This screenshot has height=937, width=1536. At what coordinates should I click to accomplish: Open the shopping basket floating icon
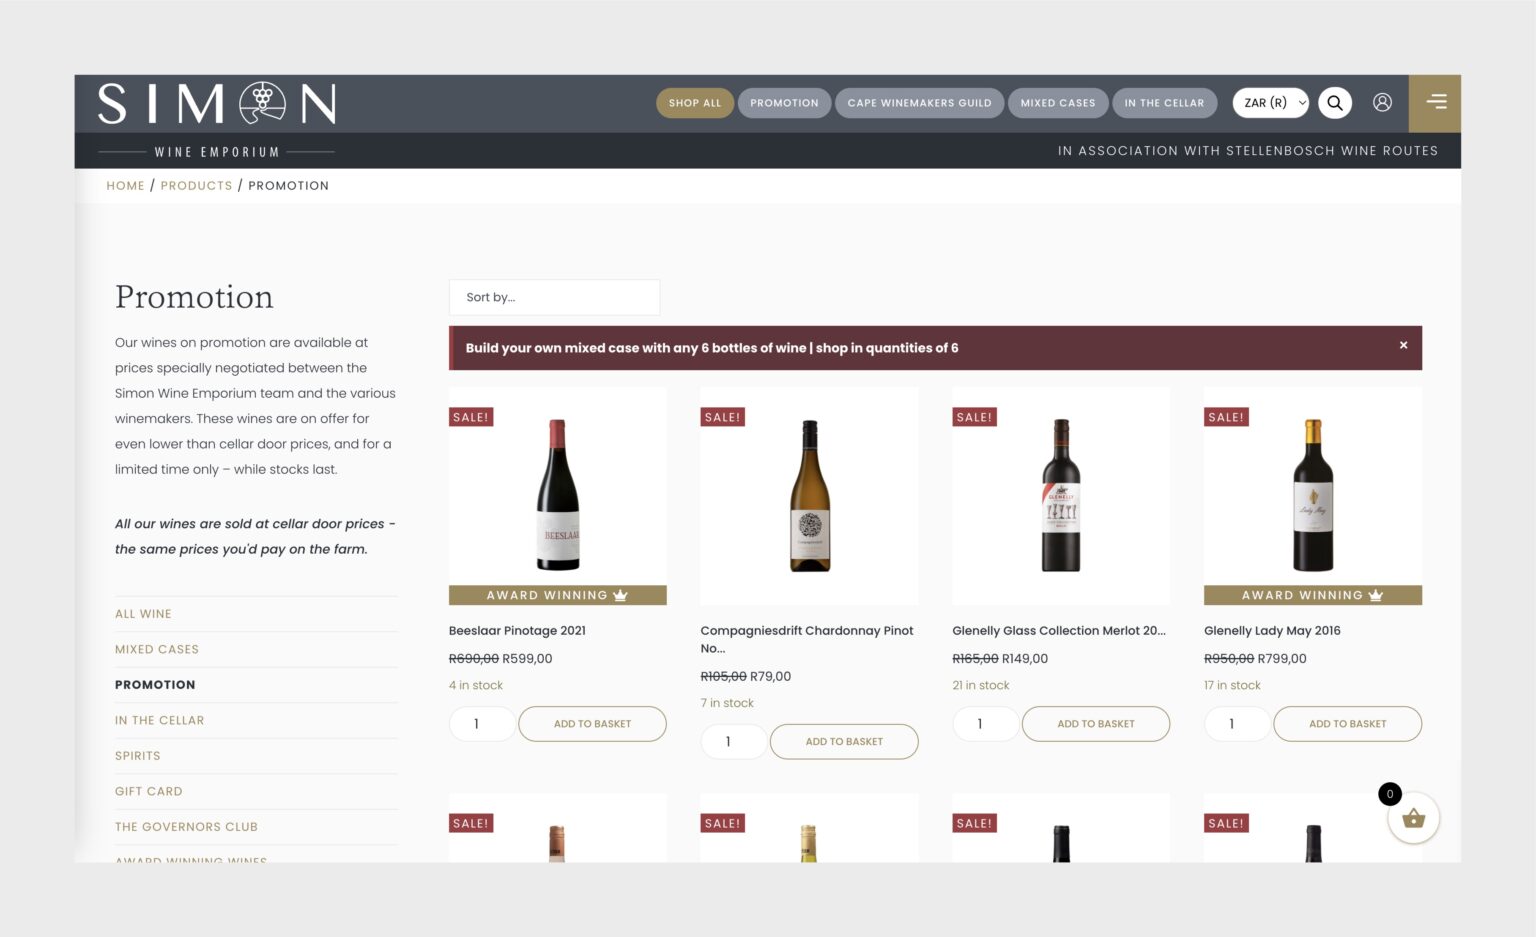point(1413,819)
